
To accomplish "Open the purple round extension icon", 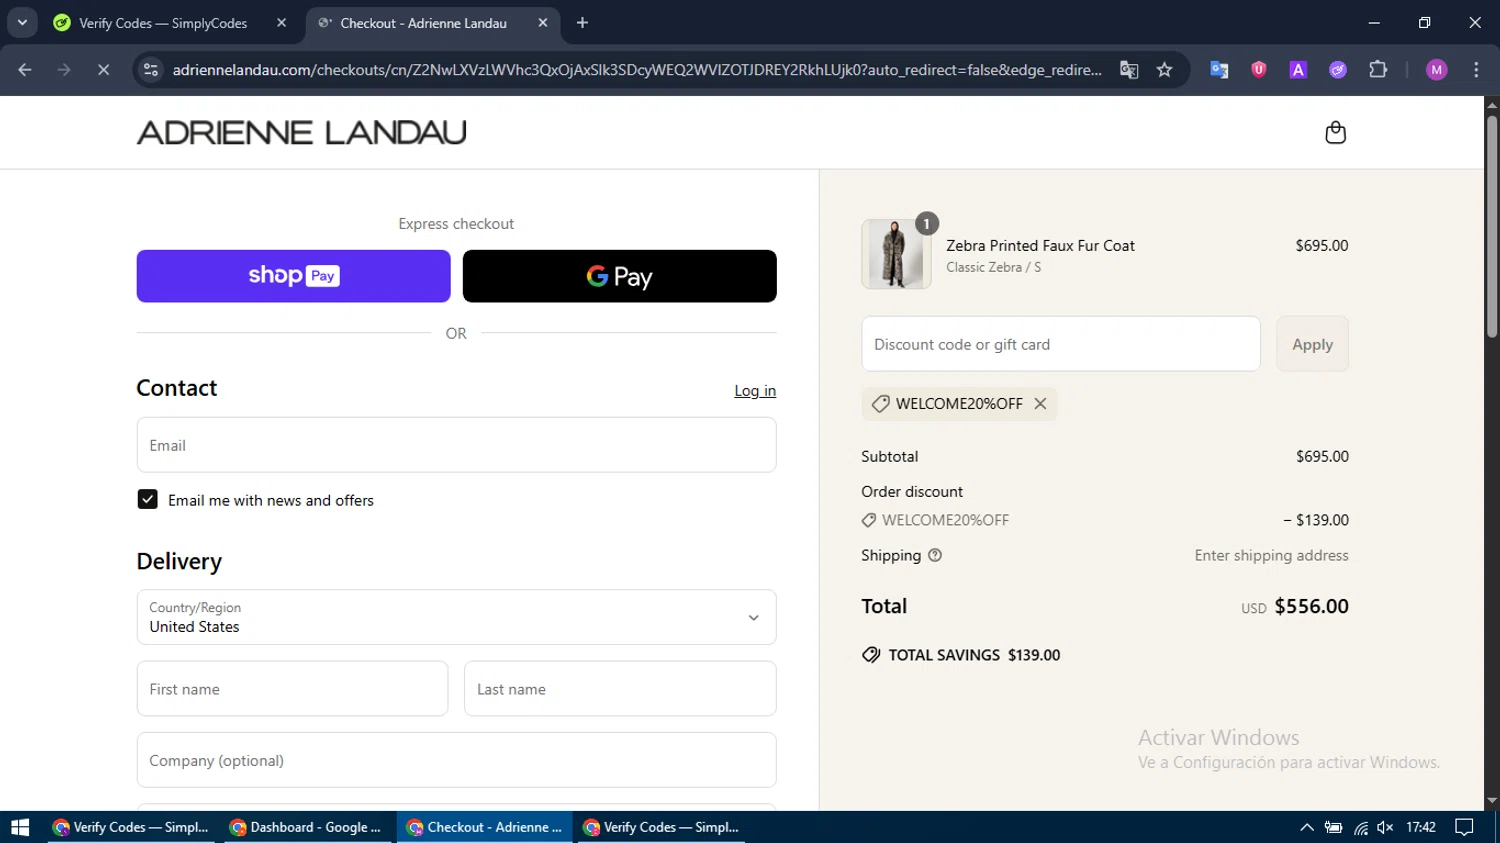I will (x=1338, y=70).
